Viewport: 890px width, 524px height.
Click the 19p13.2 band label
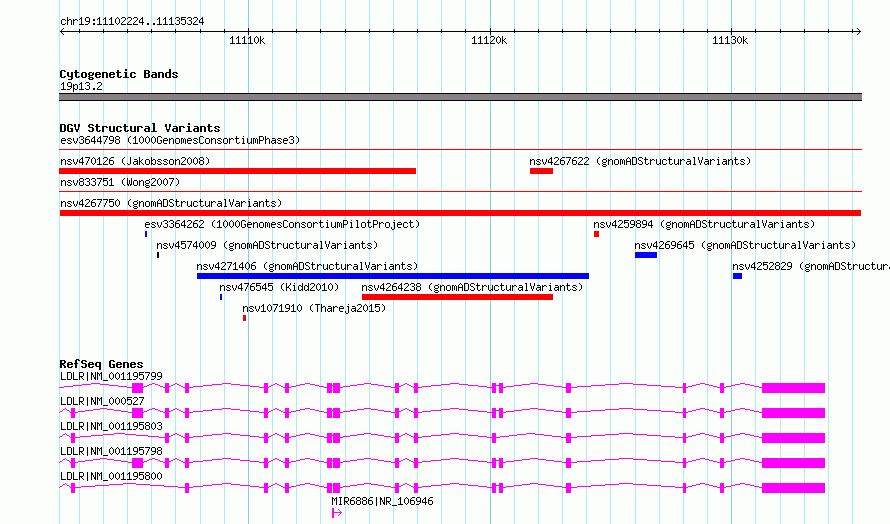pos(81,86)
